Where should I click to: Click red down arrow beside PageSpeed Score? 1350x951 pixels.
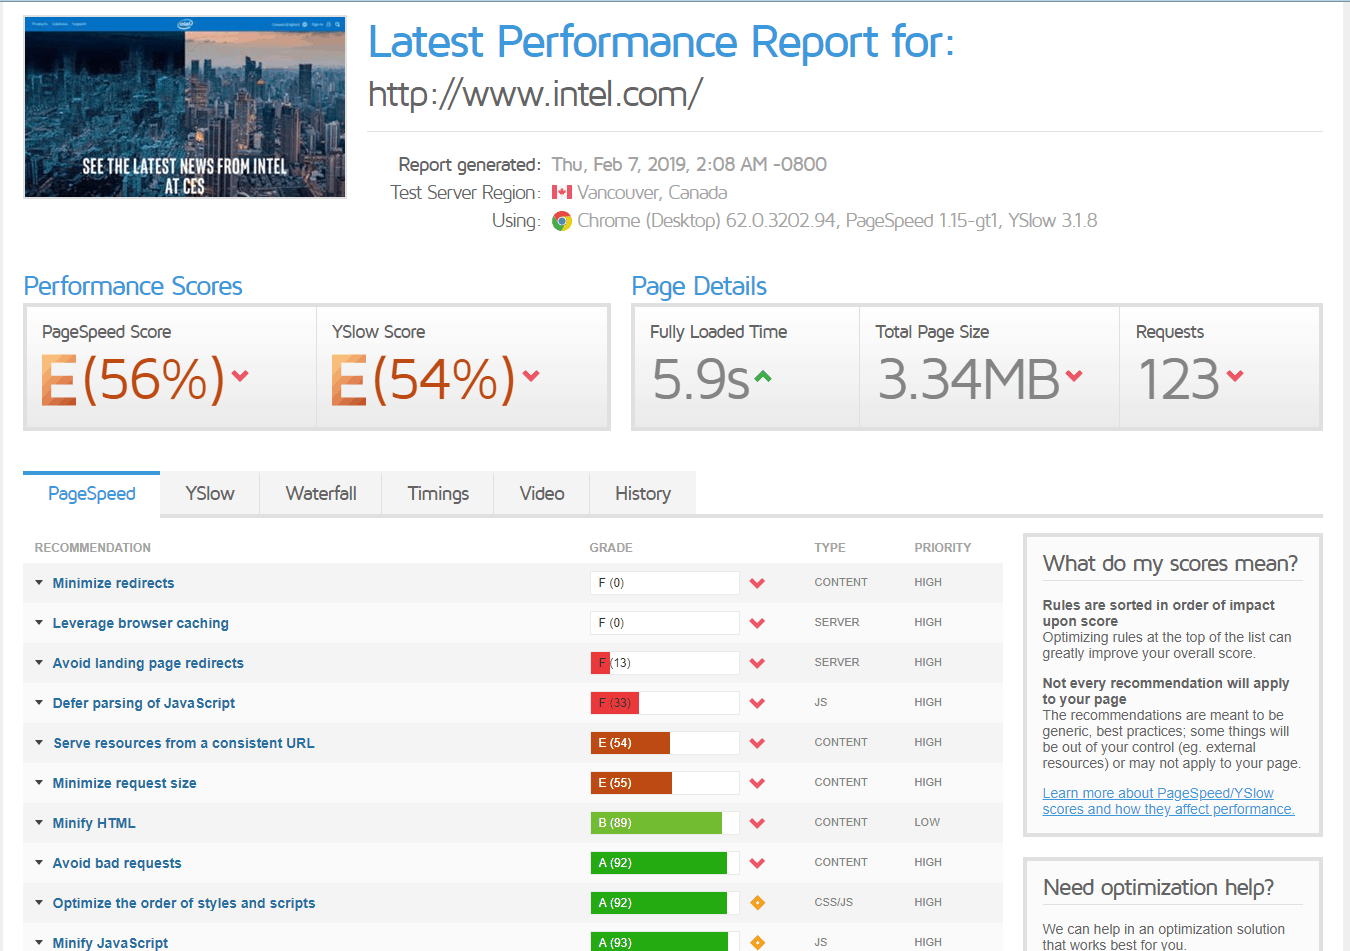pyautogui.click(x=240, y=376)
